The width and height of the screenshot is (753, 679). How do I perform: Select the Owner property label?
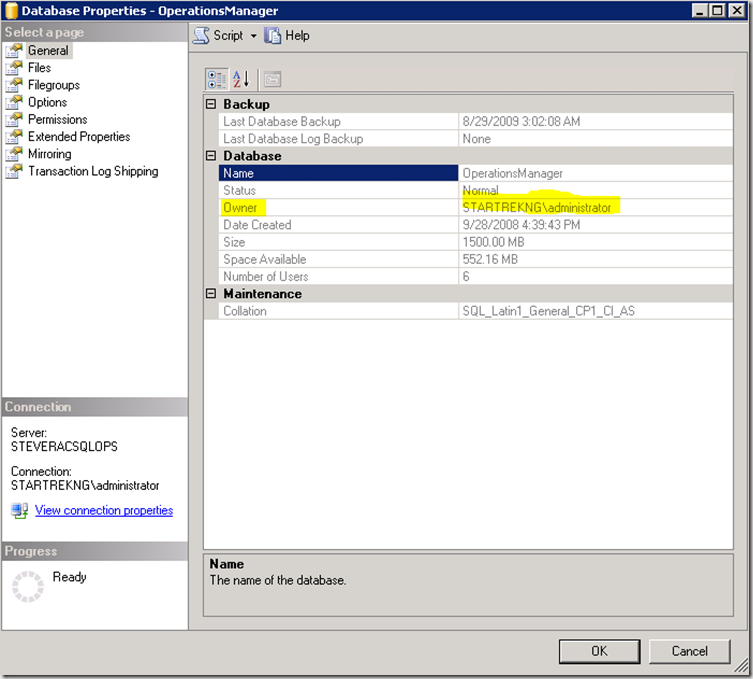click(x=240, y=207)
